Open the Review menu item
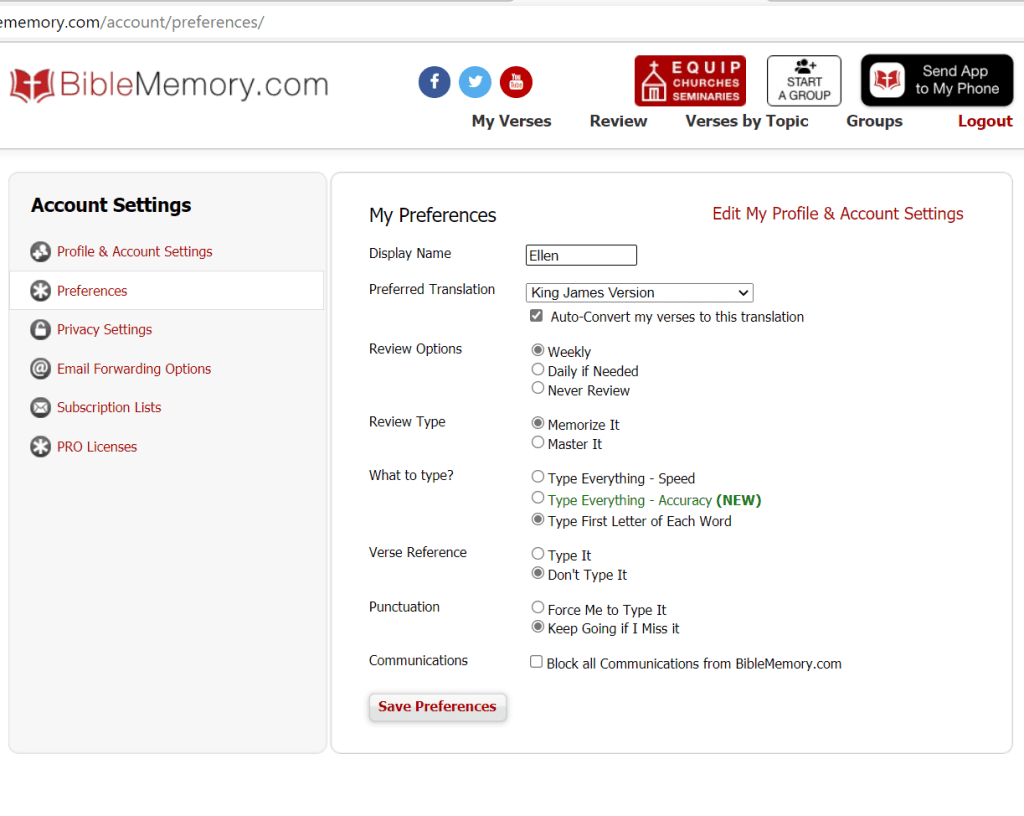 [618, 121]
